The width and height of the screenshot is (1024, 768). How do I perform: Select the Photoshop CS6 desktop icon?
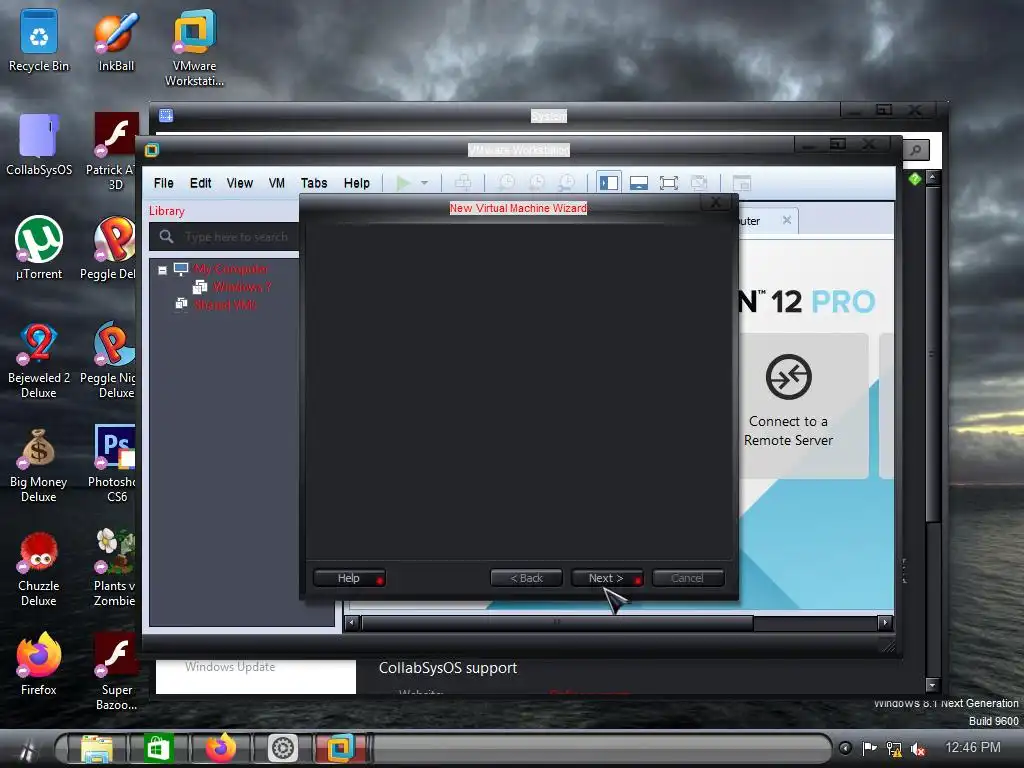pyautogui.click(x=115, y=464)
